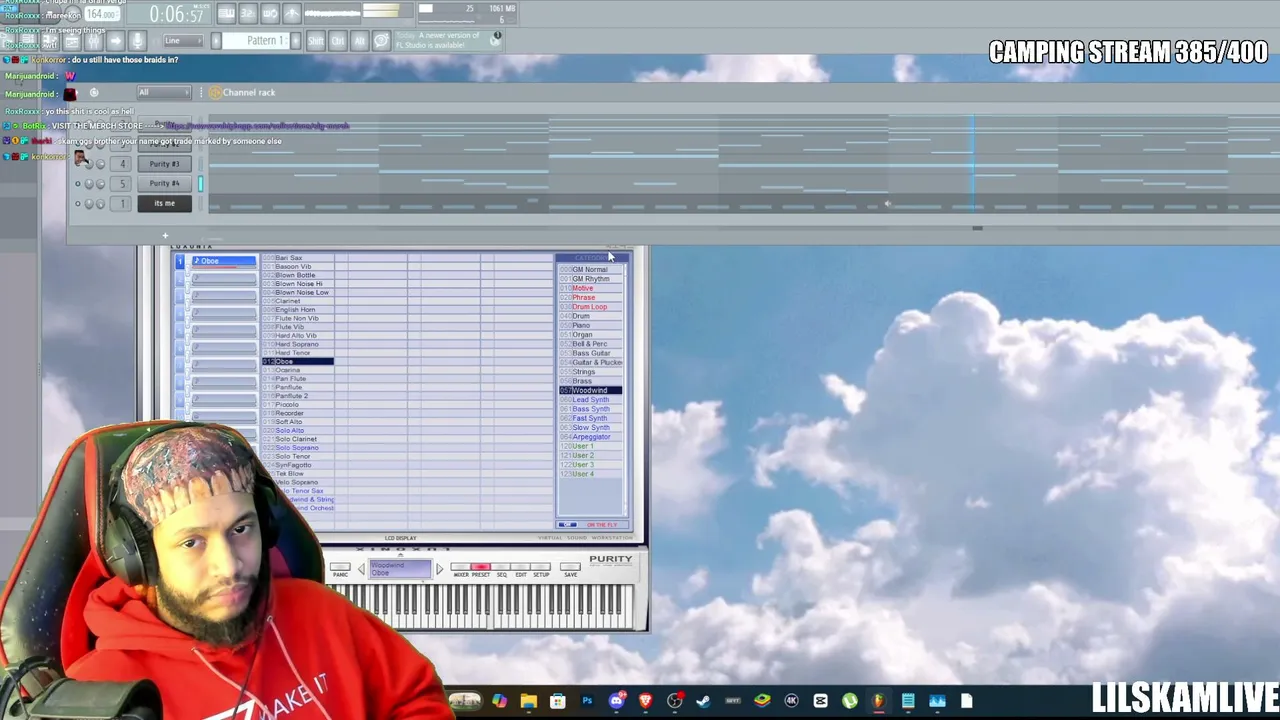Select the Lead Synth category

tap(590, 400)
